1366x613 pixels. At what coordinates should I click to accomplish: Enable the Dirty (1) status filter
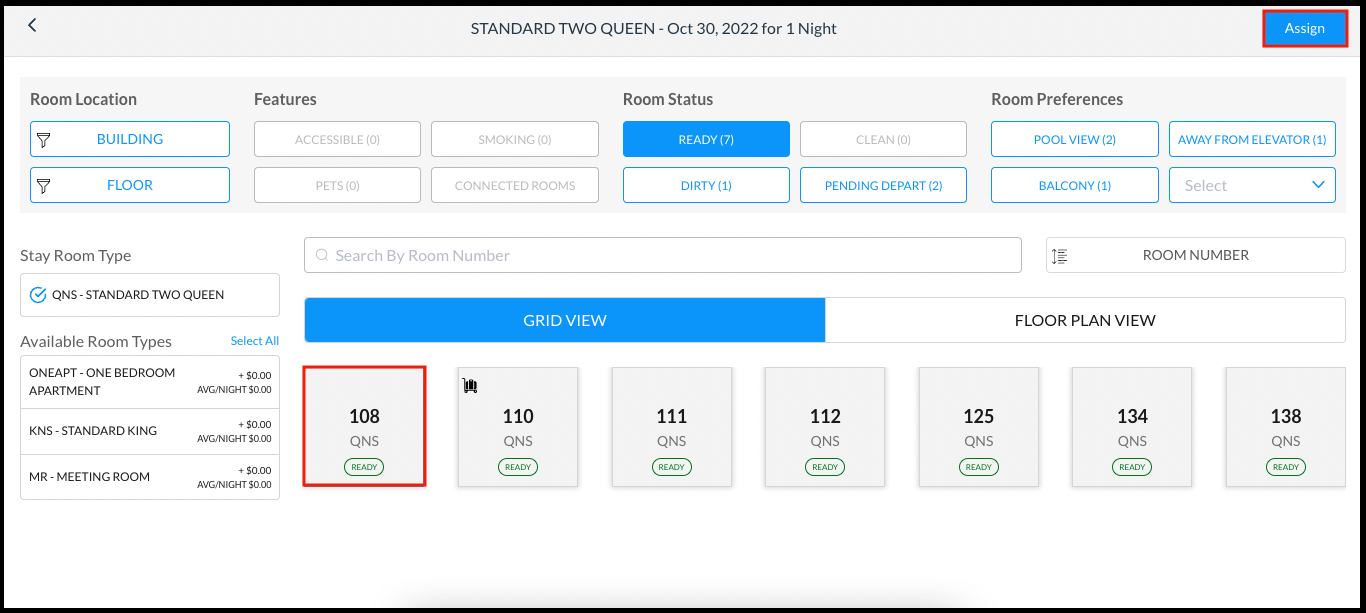[x=706, y=186]
